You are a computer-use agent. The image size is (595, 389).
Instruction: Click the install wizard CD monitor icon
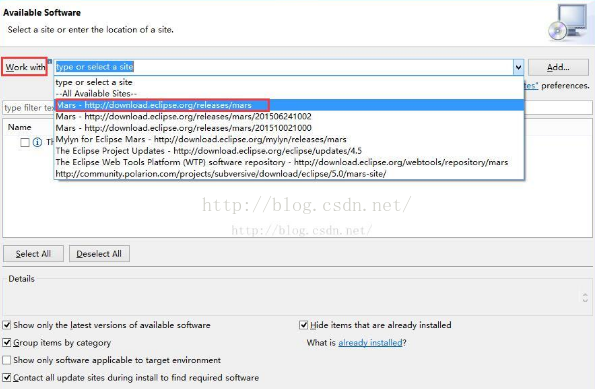(x=568, y=23)
